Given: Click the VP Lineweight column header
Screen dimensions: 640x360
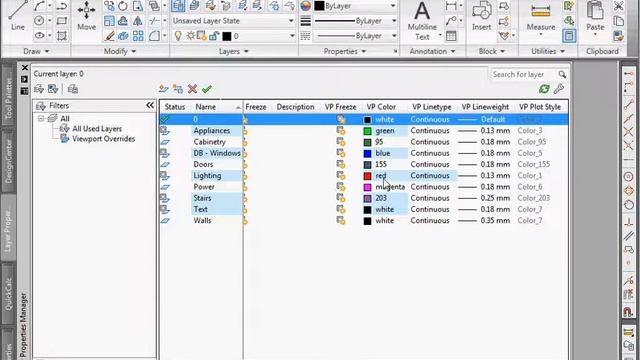Looking at the screenshot, I should point(485,107).
